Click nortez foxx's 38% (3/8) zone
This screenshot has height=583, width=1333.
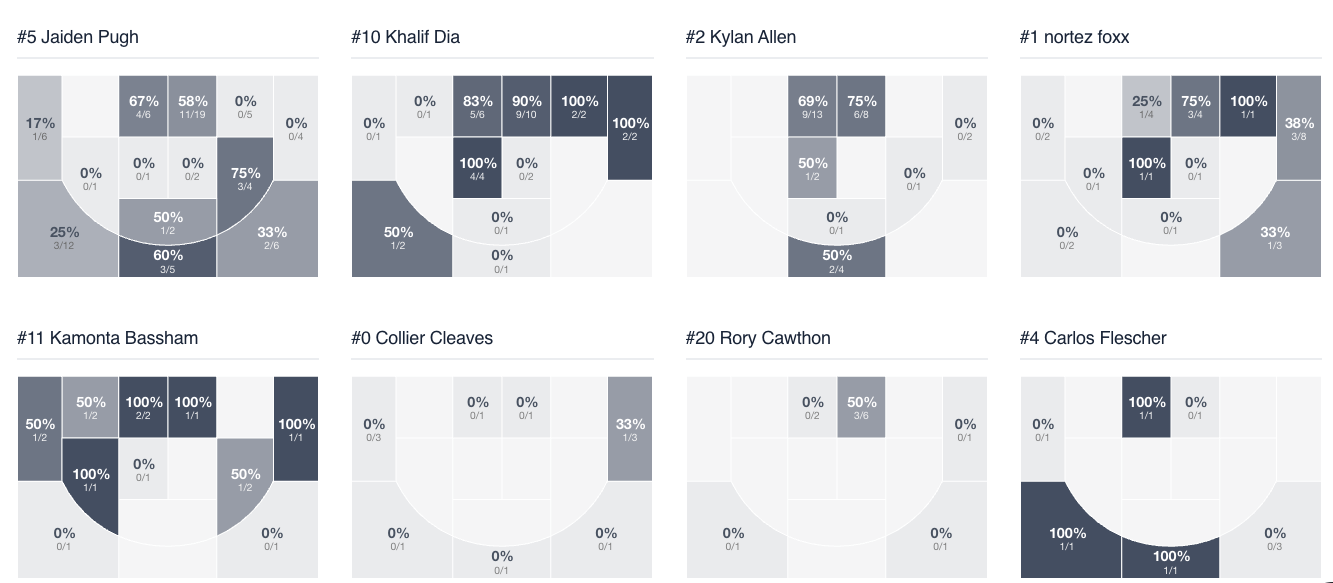(1299, 128)
